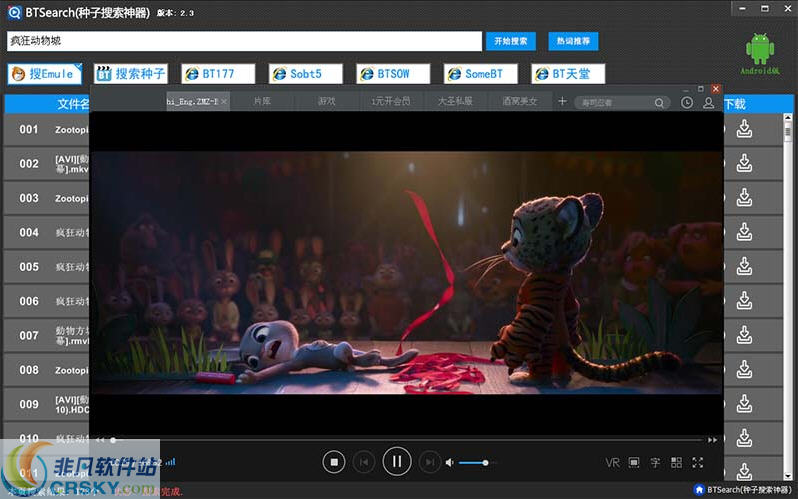Skip to the previous video
The width and height of the screenshot is (798, 499).
pyautogui.click(x=364, y=462)
